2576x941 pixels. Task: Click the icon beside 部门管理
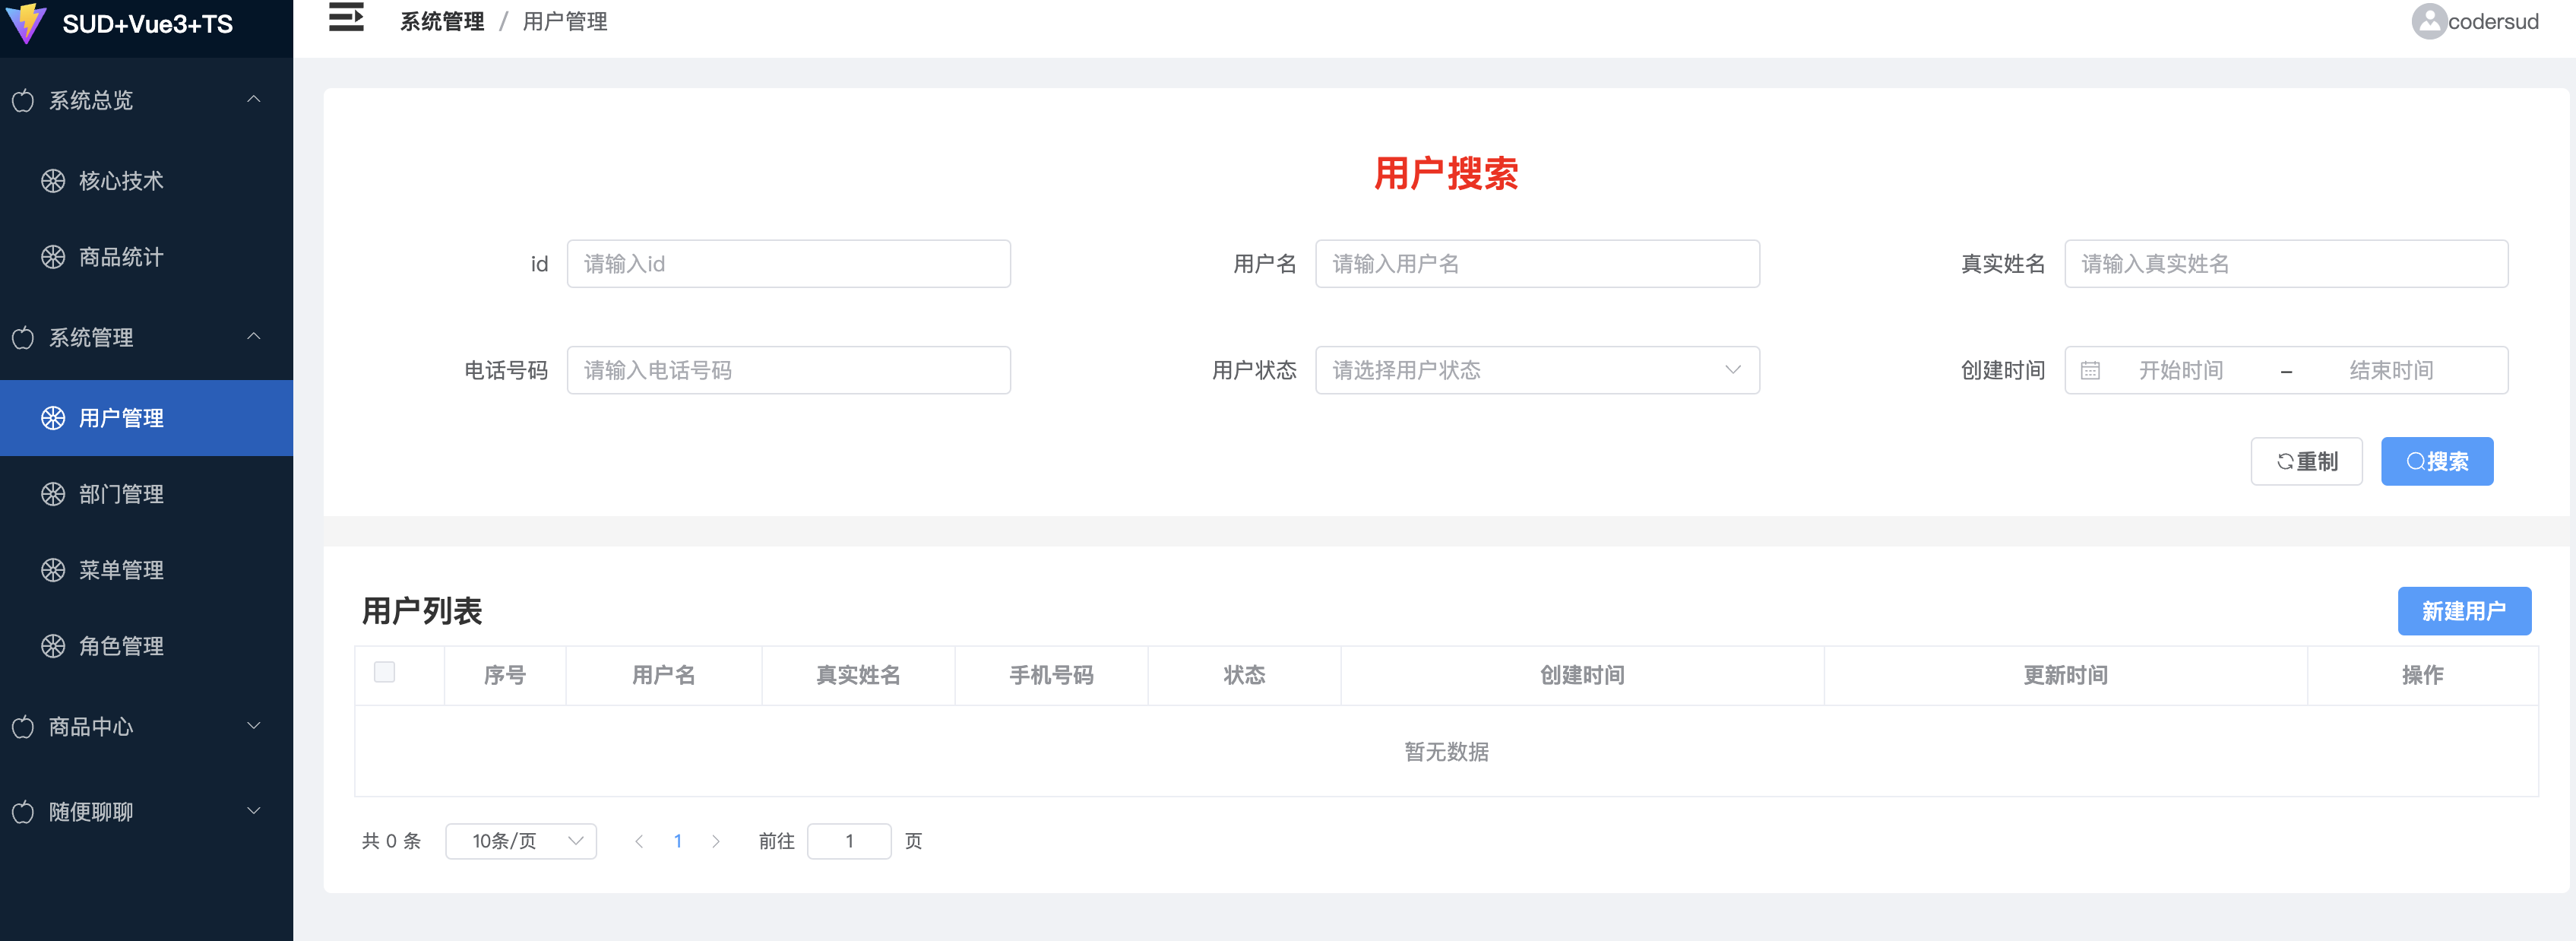(x=53, y=494)
